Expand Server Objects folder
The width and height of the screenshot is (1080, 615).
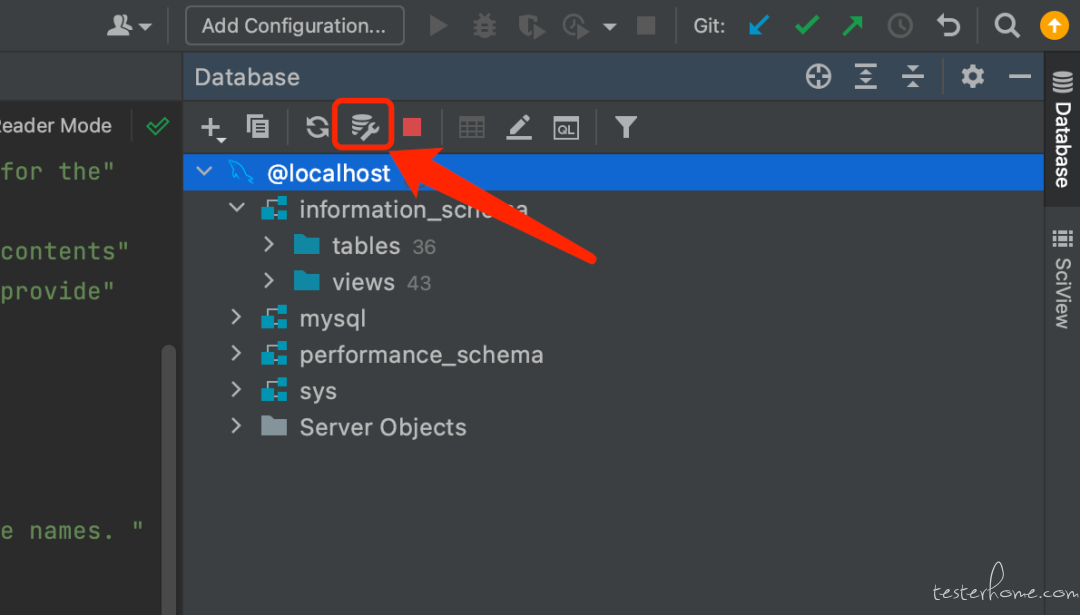click(236, 426)
